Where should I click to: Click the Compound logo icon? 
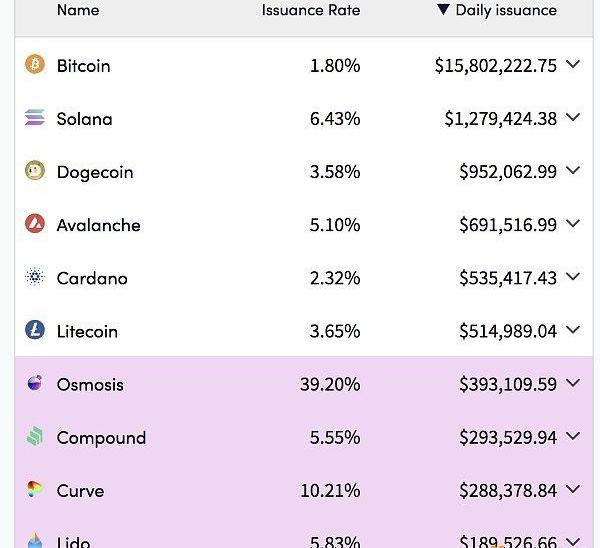point(35,436)
